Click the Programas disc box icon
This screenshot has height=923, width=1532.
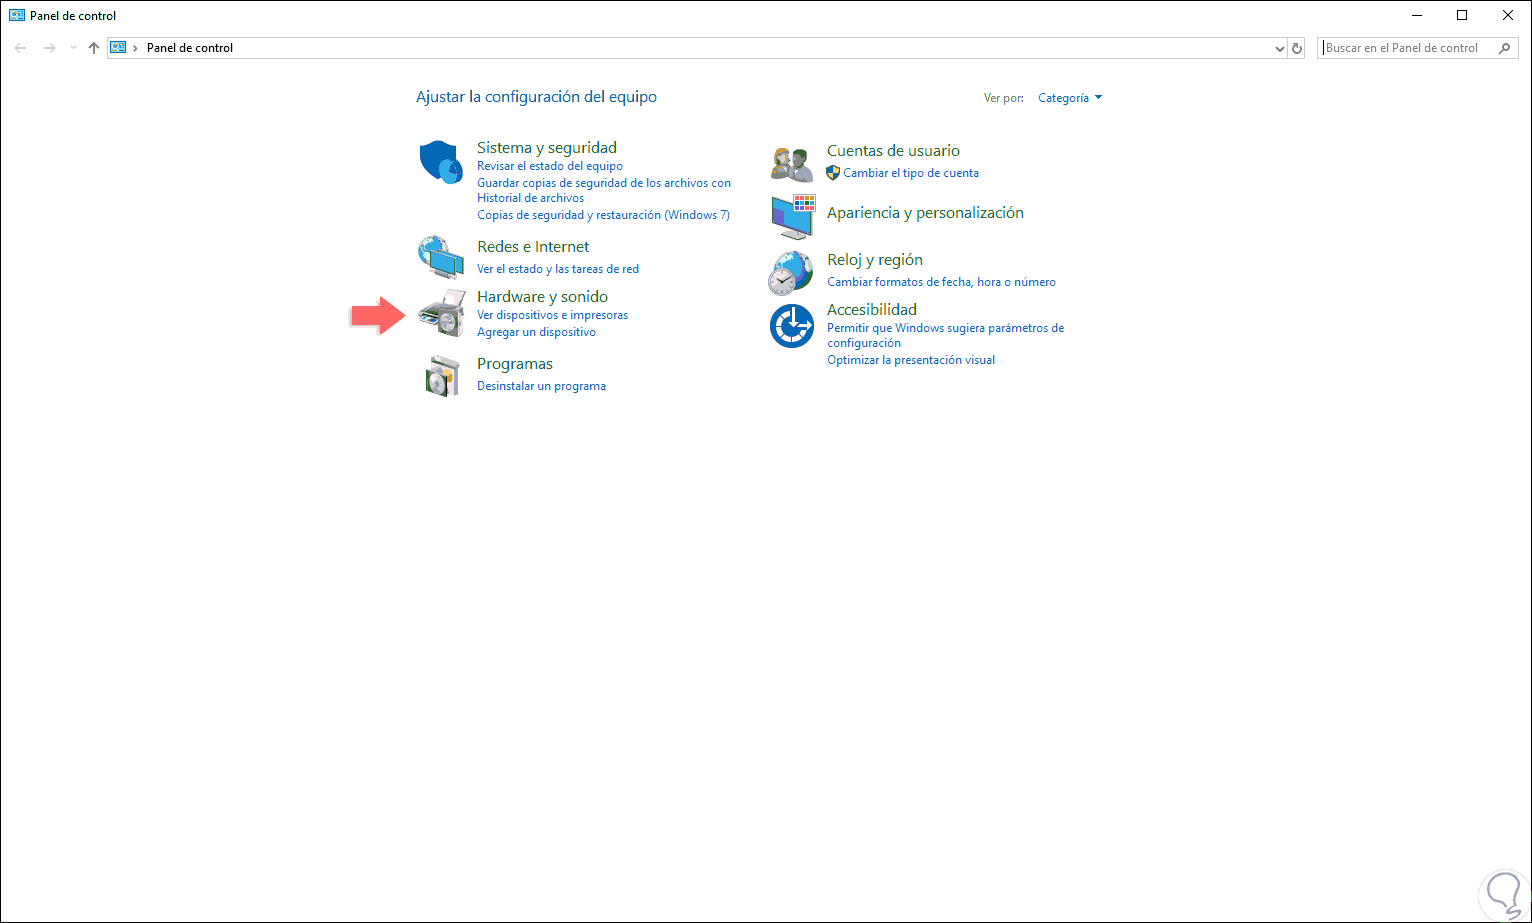(441, 376)
